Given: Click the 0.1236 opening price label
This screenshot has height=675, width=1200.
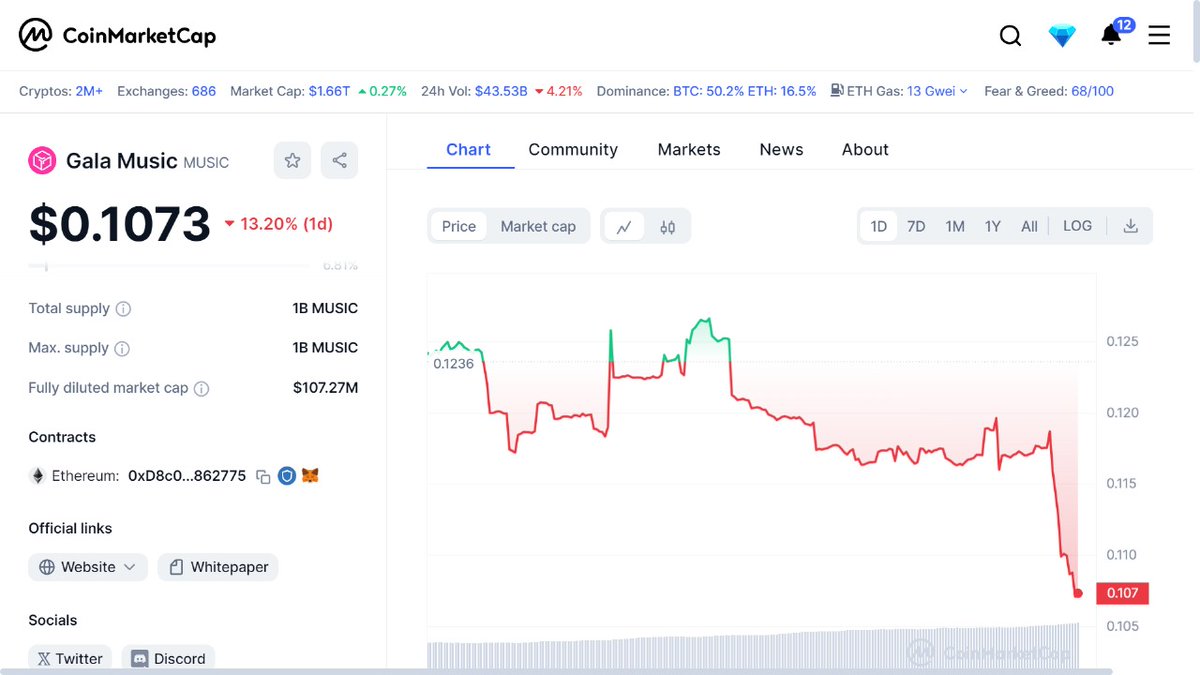Looking at the screenshot, I should point(453,364).
